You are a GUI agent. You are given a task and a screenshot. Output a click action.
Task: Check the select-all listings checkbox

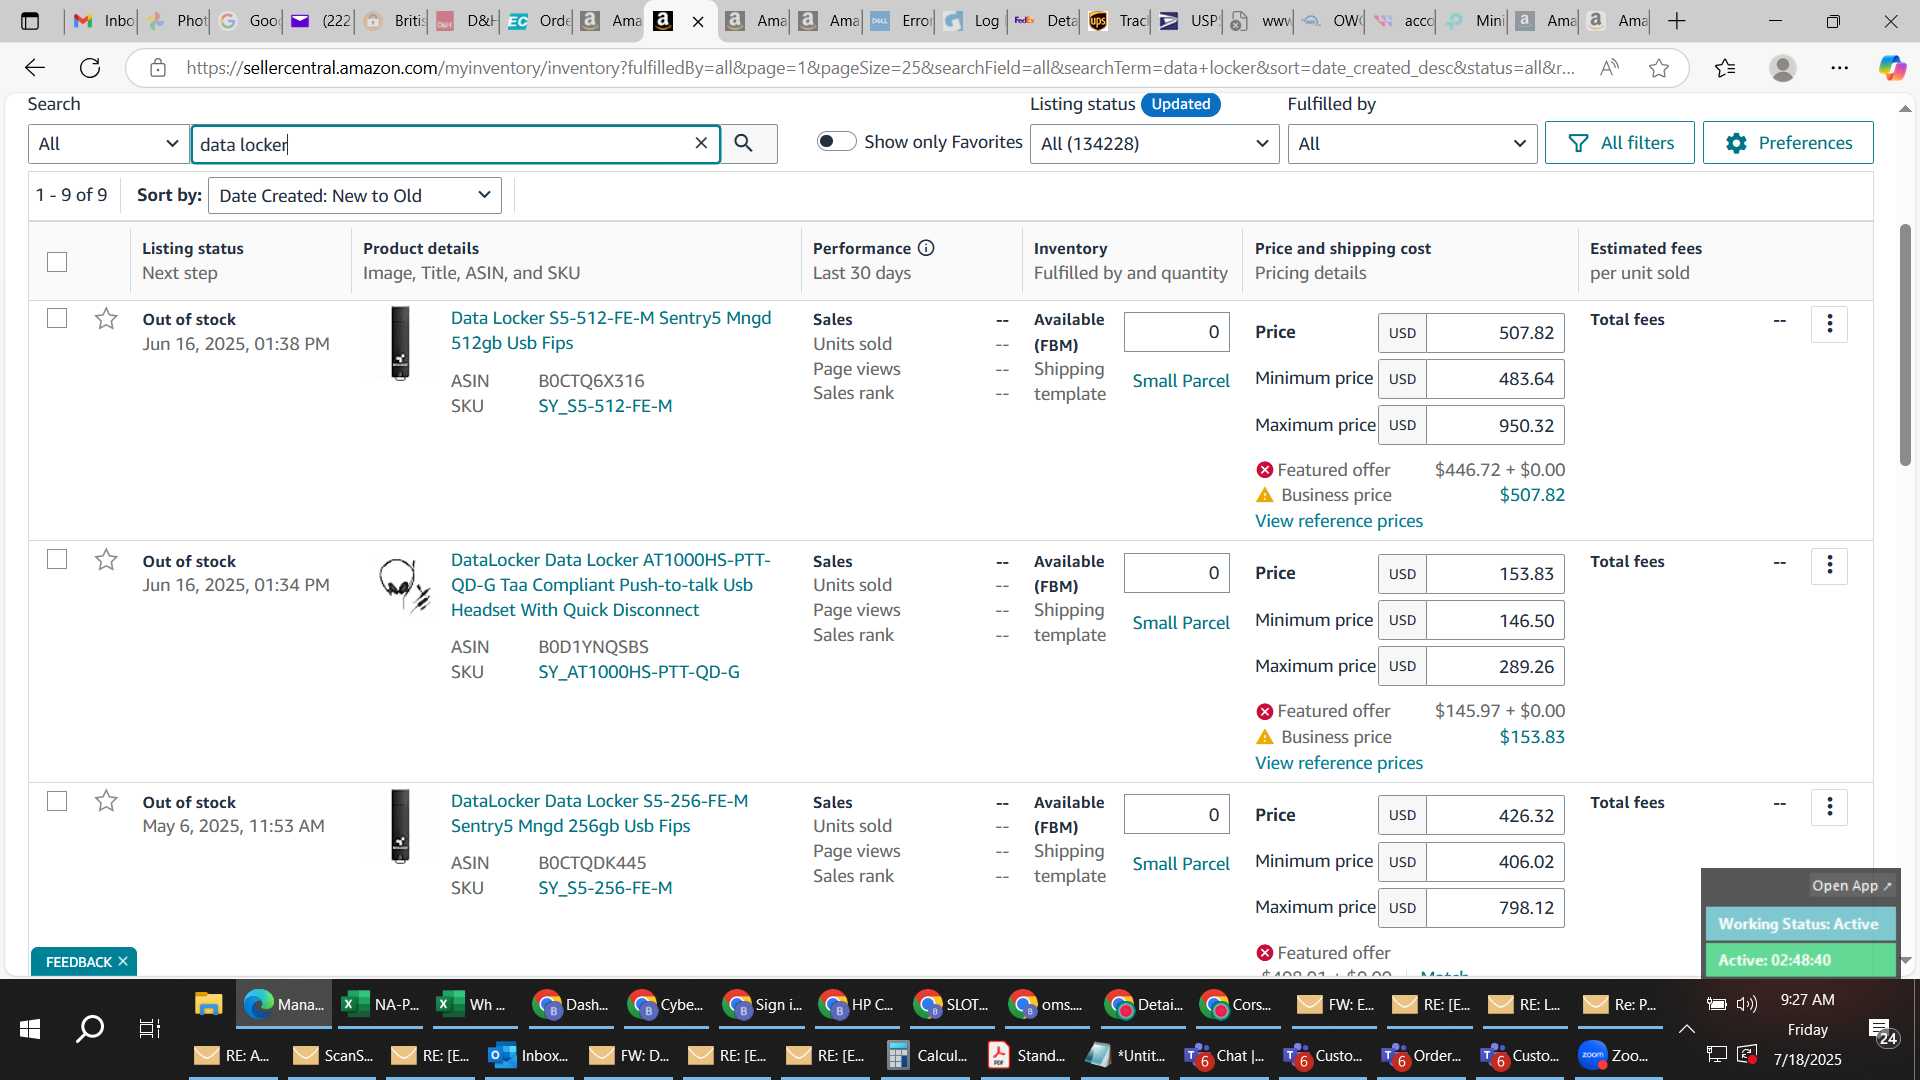(57, 262)
